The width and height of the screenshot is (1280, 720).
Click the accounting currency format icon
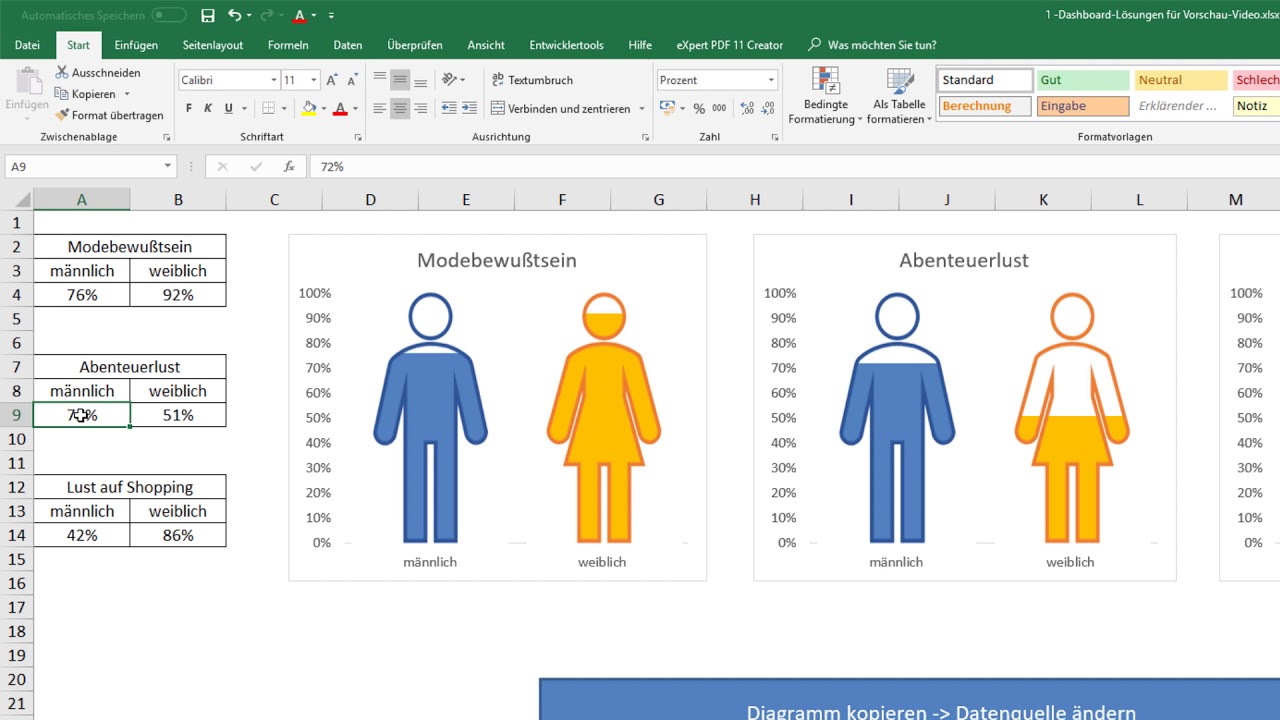coord(667,108)
